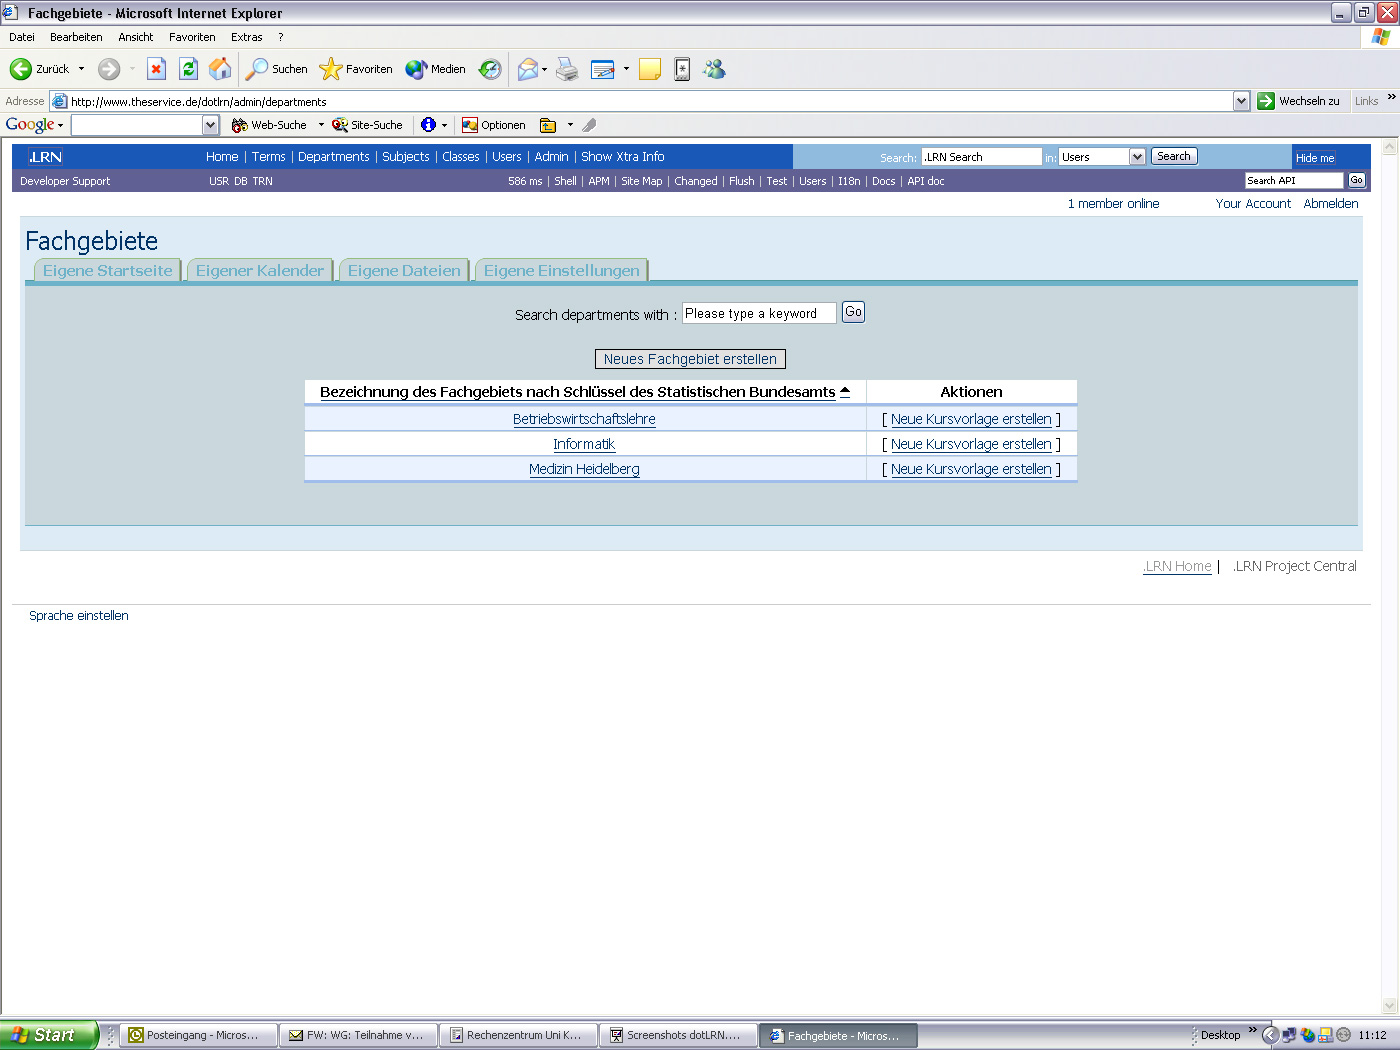
Task: Open the Suchen search panel
Action: pos(275,69)
